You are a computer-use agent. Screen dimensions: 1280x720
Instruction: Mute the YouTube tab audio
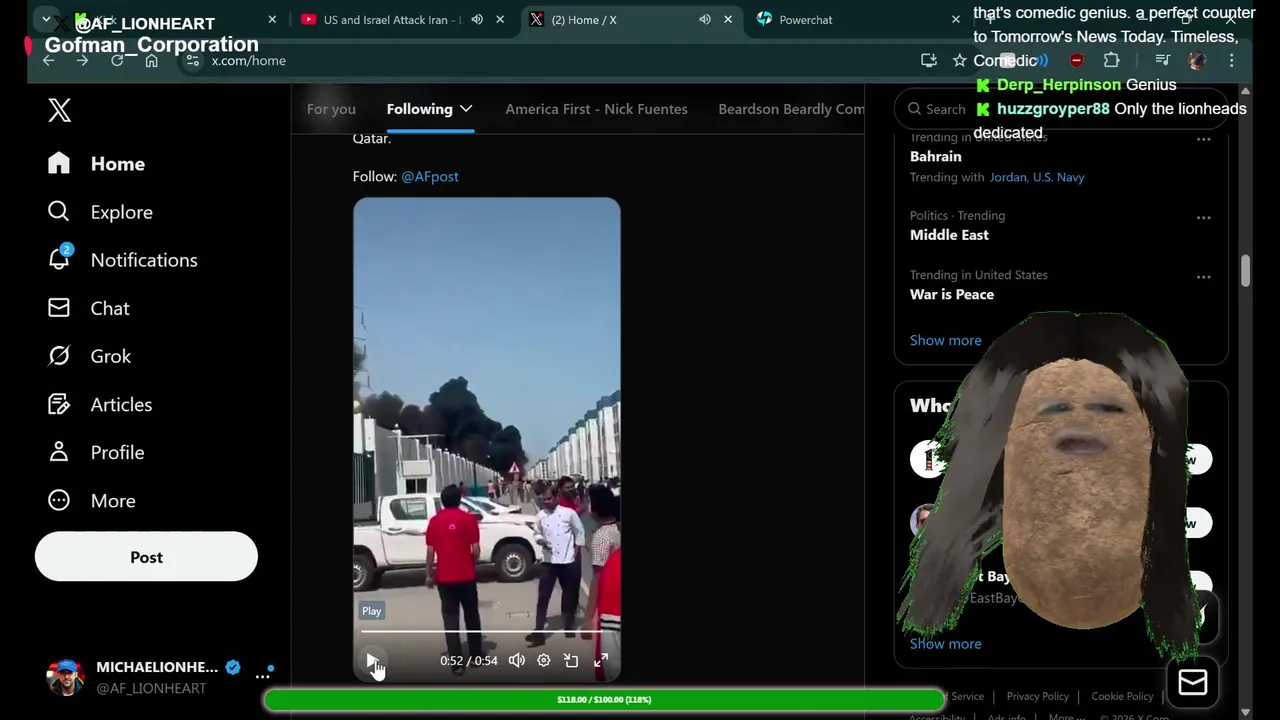tap(477, 20)
